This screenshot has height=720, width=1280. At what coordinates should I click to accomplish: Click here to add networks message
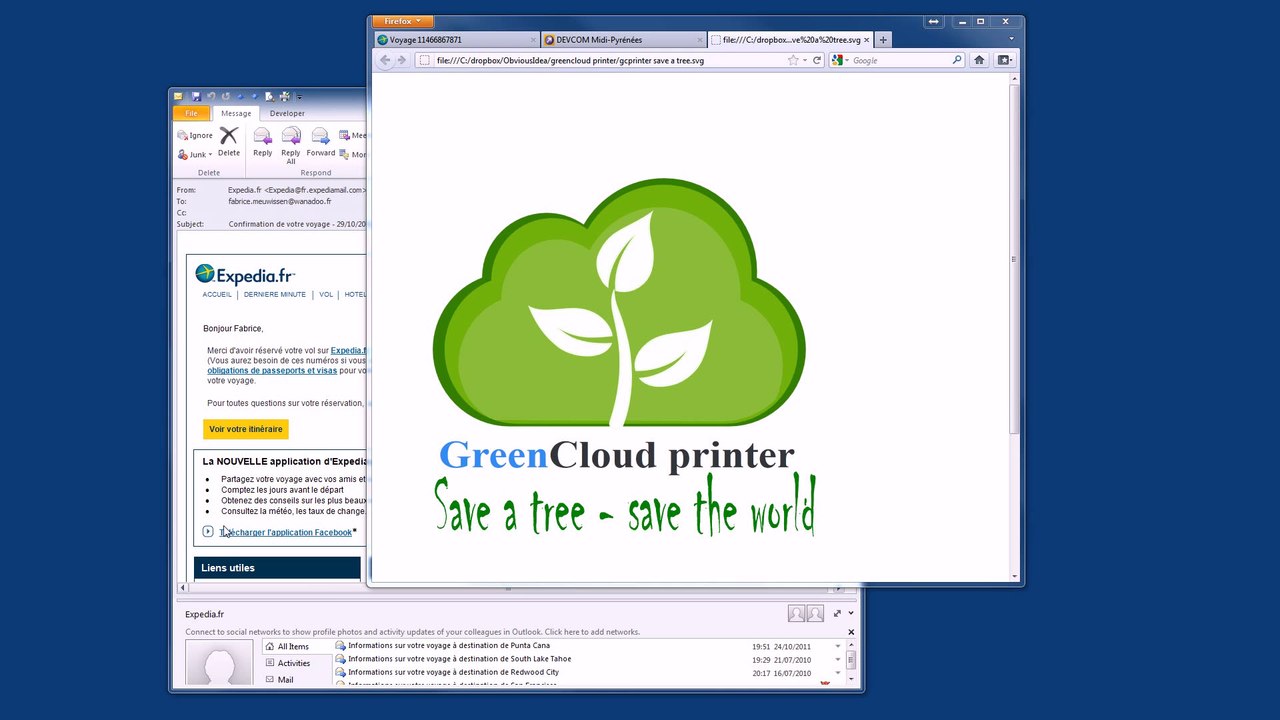412,632
